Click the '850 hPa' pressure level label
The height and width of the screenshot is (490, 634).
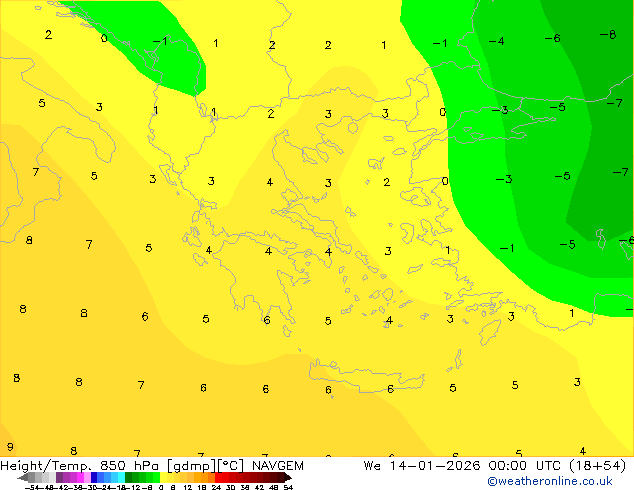pos(129,466)
